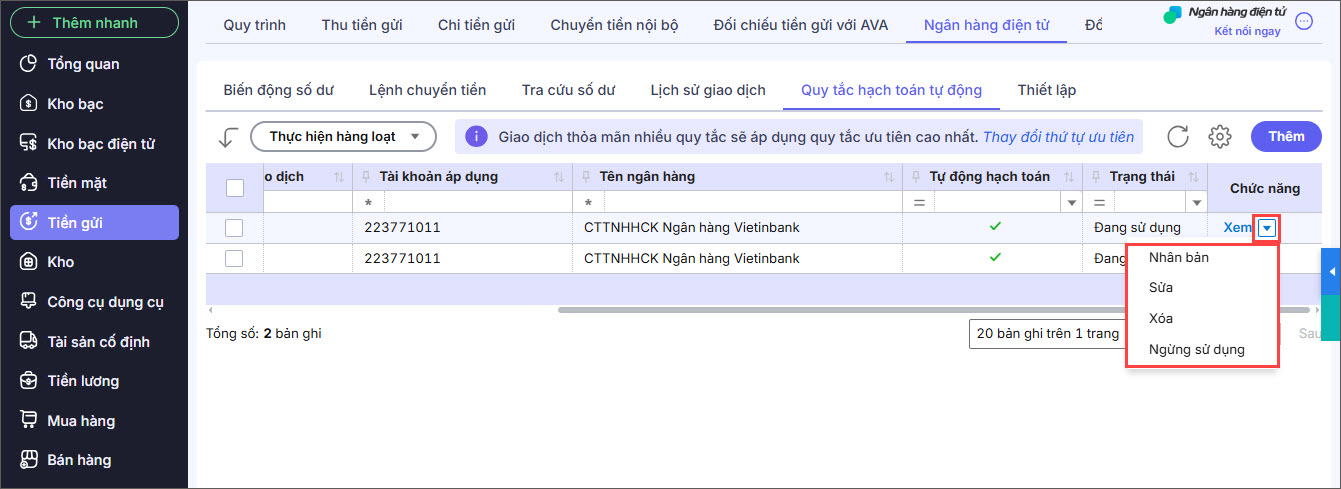The width and height of the screenshot is (1341, 489).
Task: Open Kho bạc điện tử module
Action: coord(100,143)
